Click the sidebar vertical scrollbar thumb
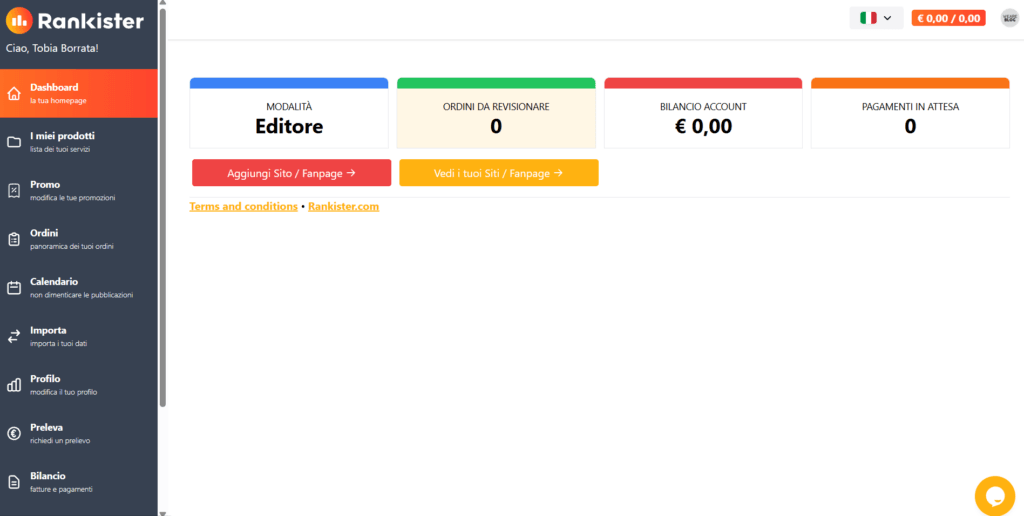The image size is (1024, 516). pyautogui.click(x=163, y=208)
